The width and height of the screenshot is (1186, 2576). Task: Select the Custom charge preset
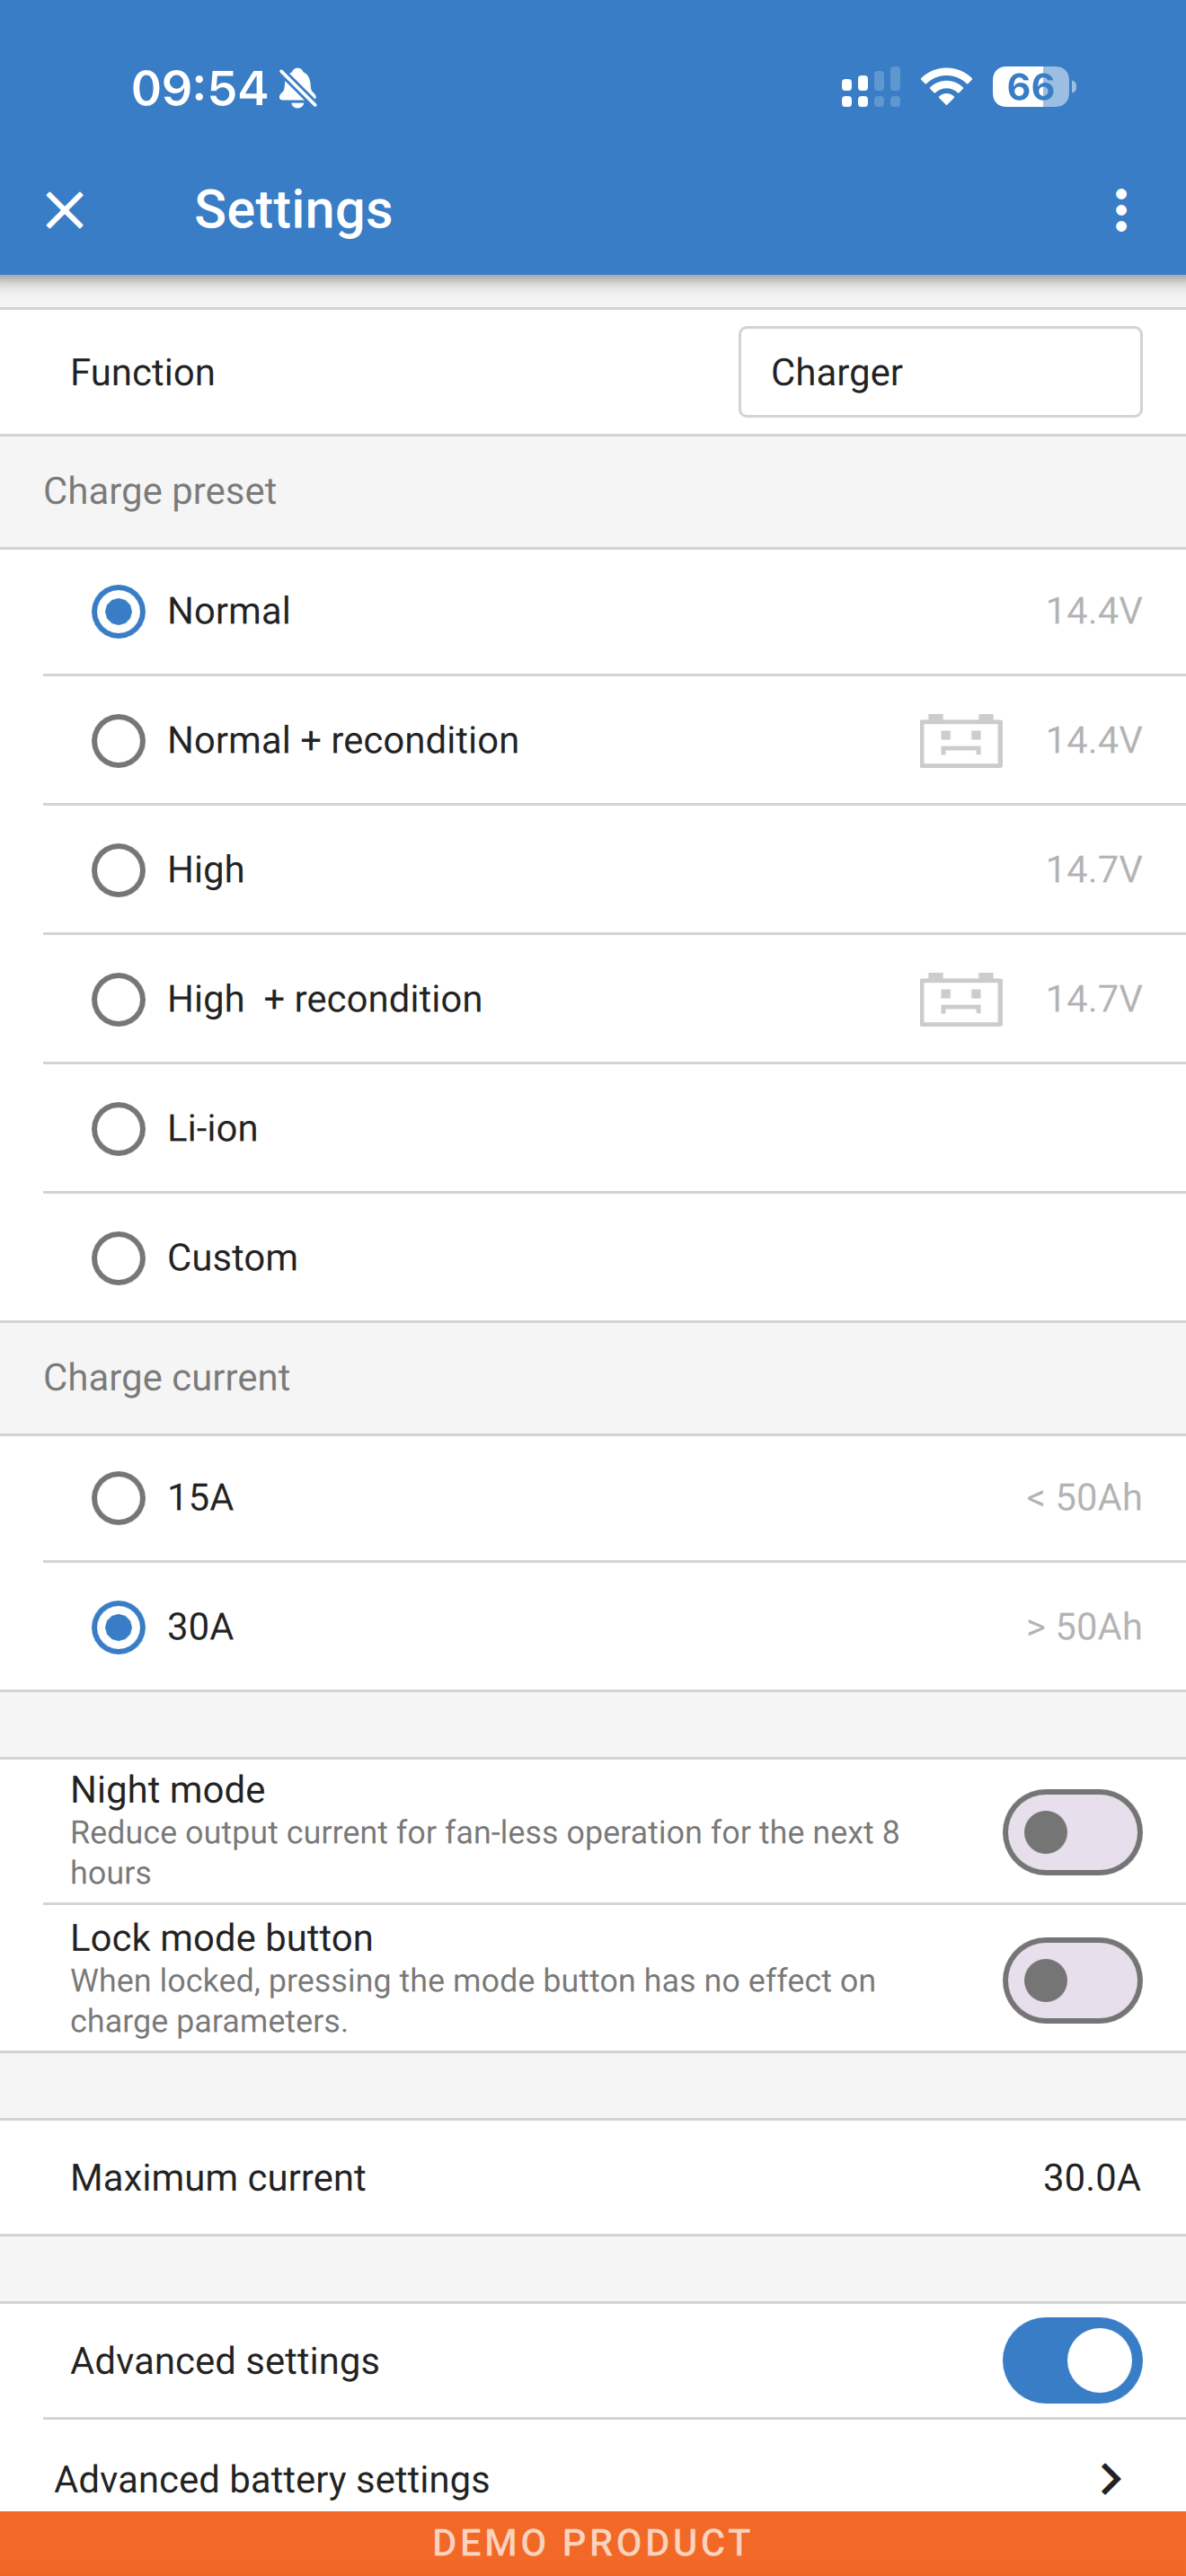(118, 1258)
